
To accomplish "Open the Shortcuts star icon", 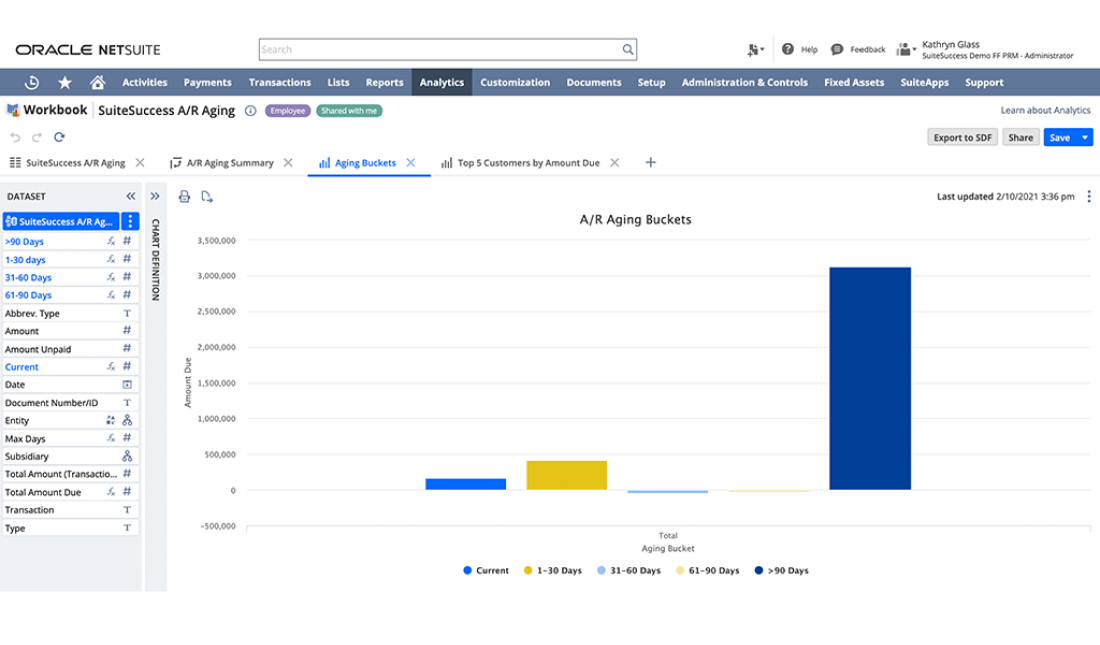I will (x=65, y=82).
